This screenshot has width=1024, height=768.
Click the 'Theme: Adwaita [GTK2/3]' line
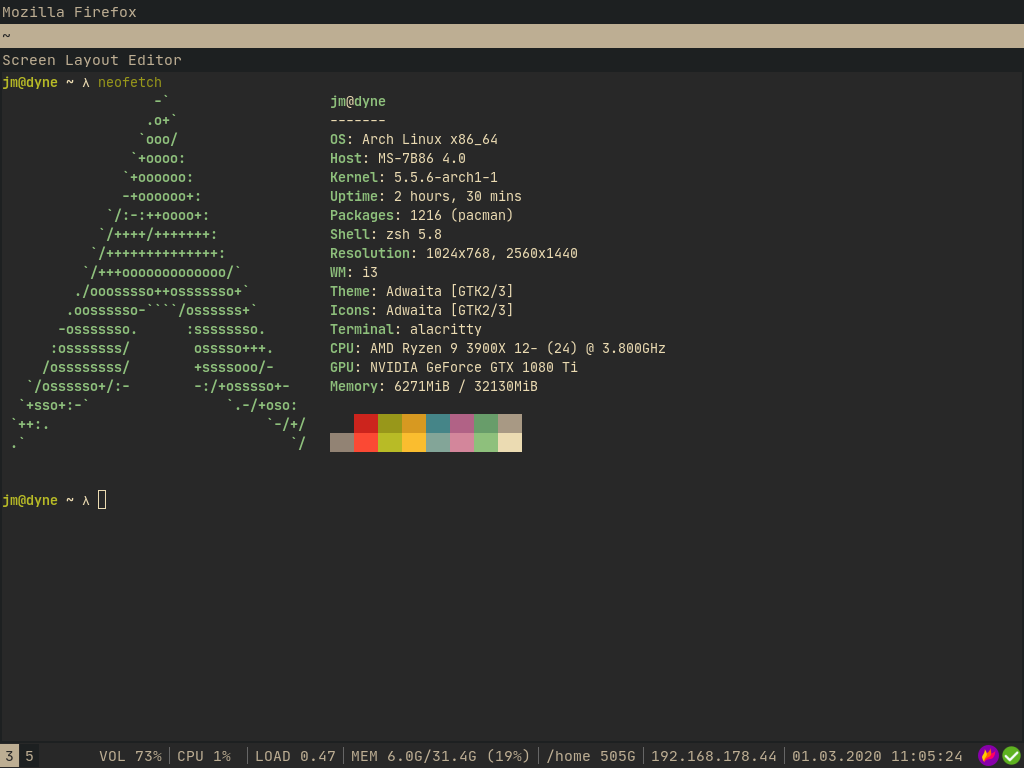pyautogui.click(x=422, y=291)
